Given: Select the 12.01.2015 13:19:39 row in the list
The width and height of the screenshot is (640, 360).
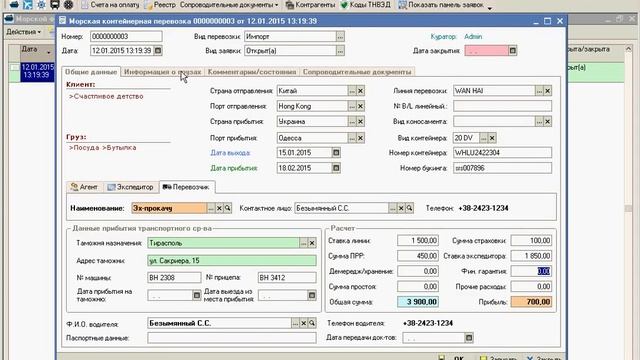Looking at the screenshot, I should [x=38, y=71].
